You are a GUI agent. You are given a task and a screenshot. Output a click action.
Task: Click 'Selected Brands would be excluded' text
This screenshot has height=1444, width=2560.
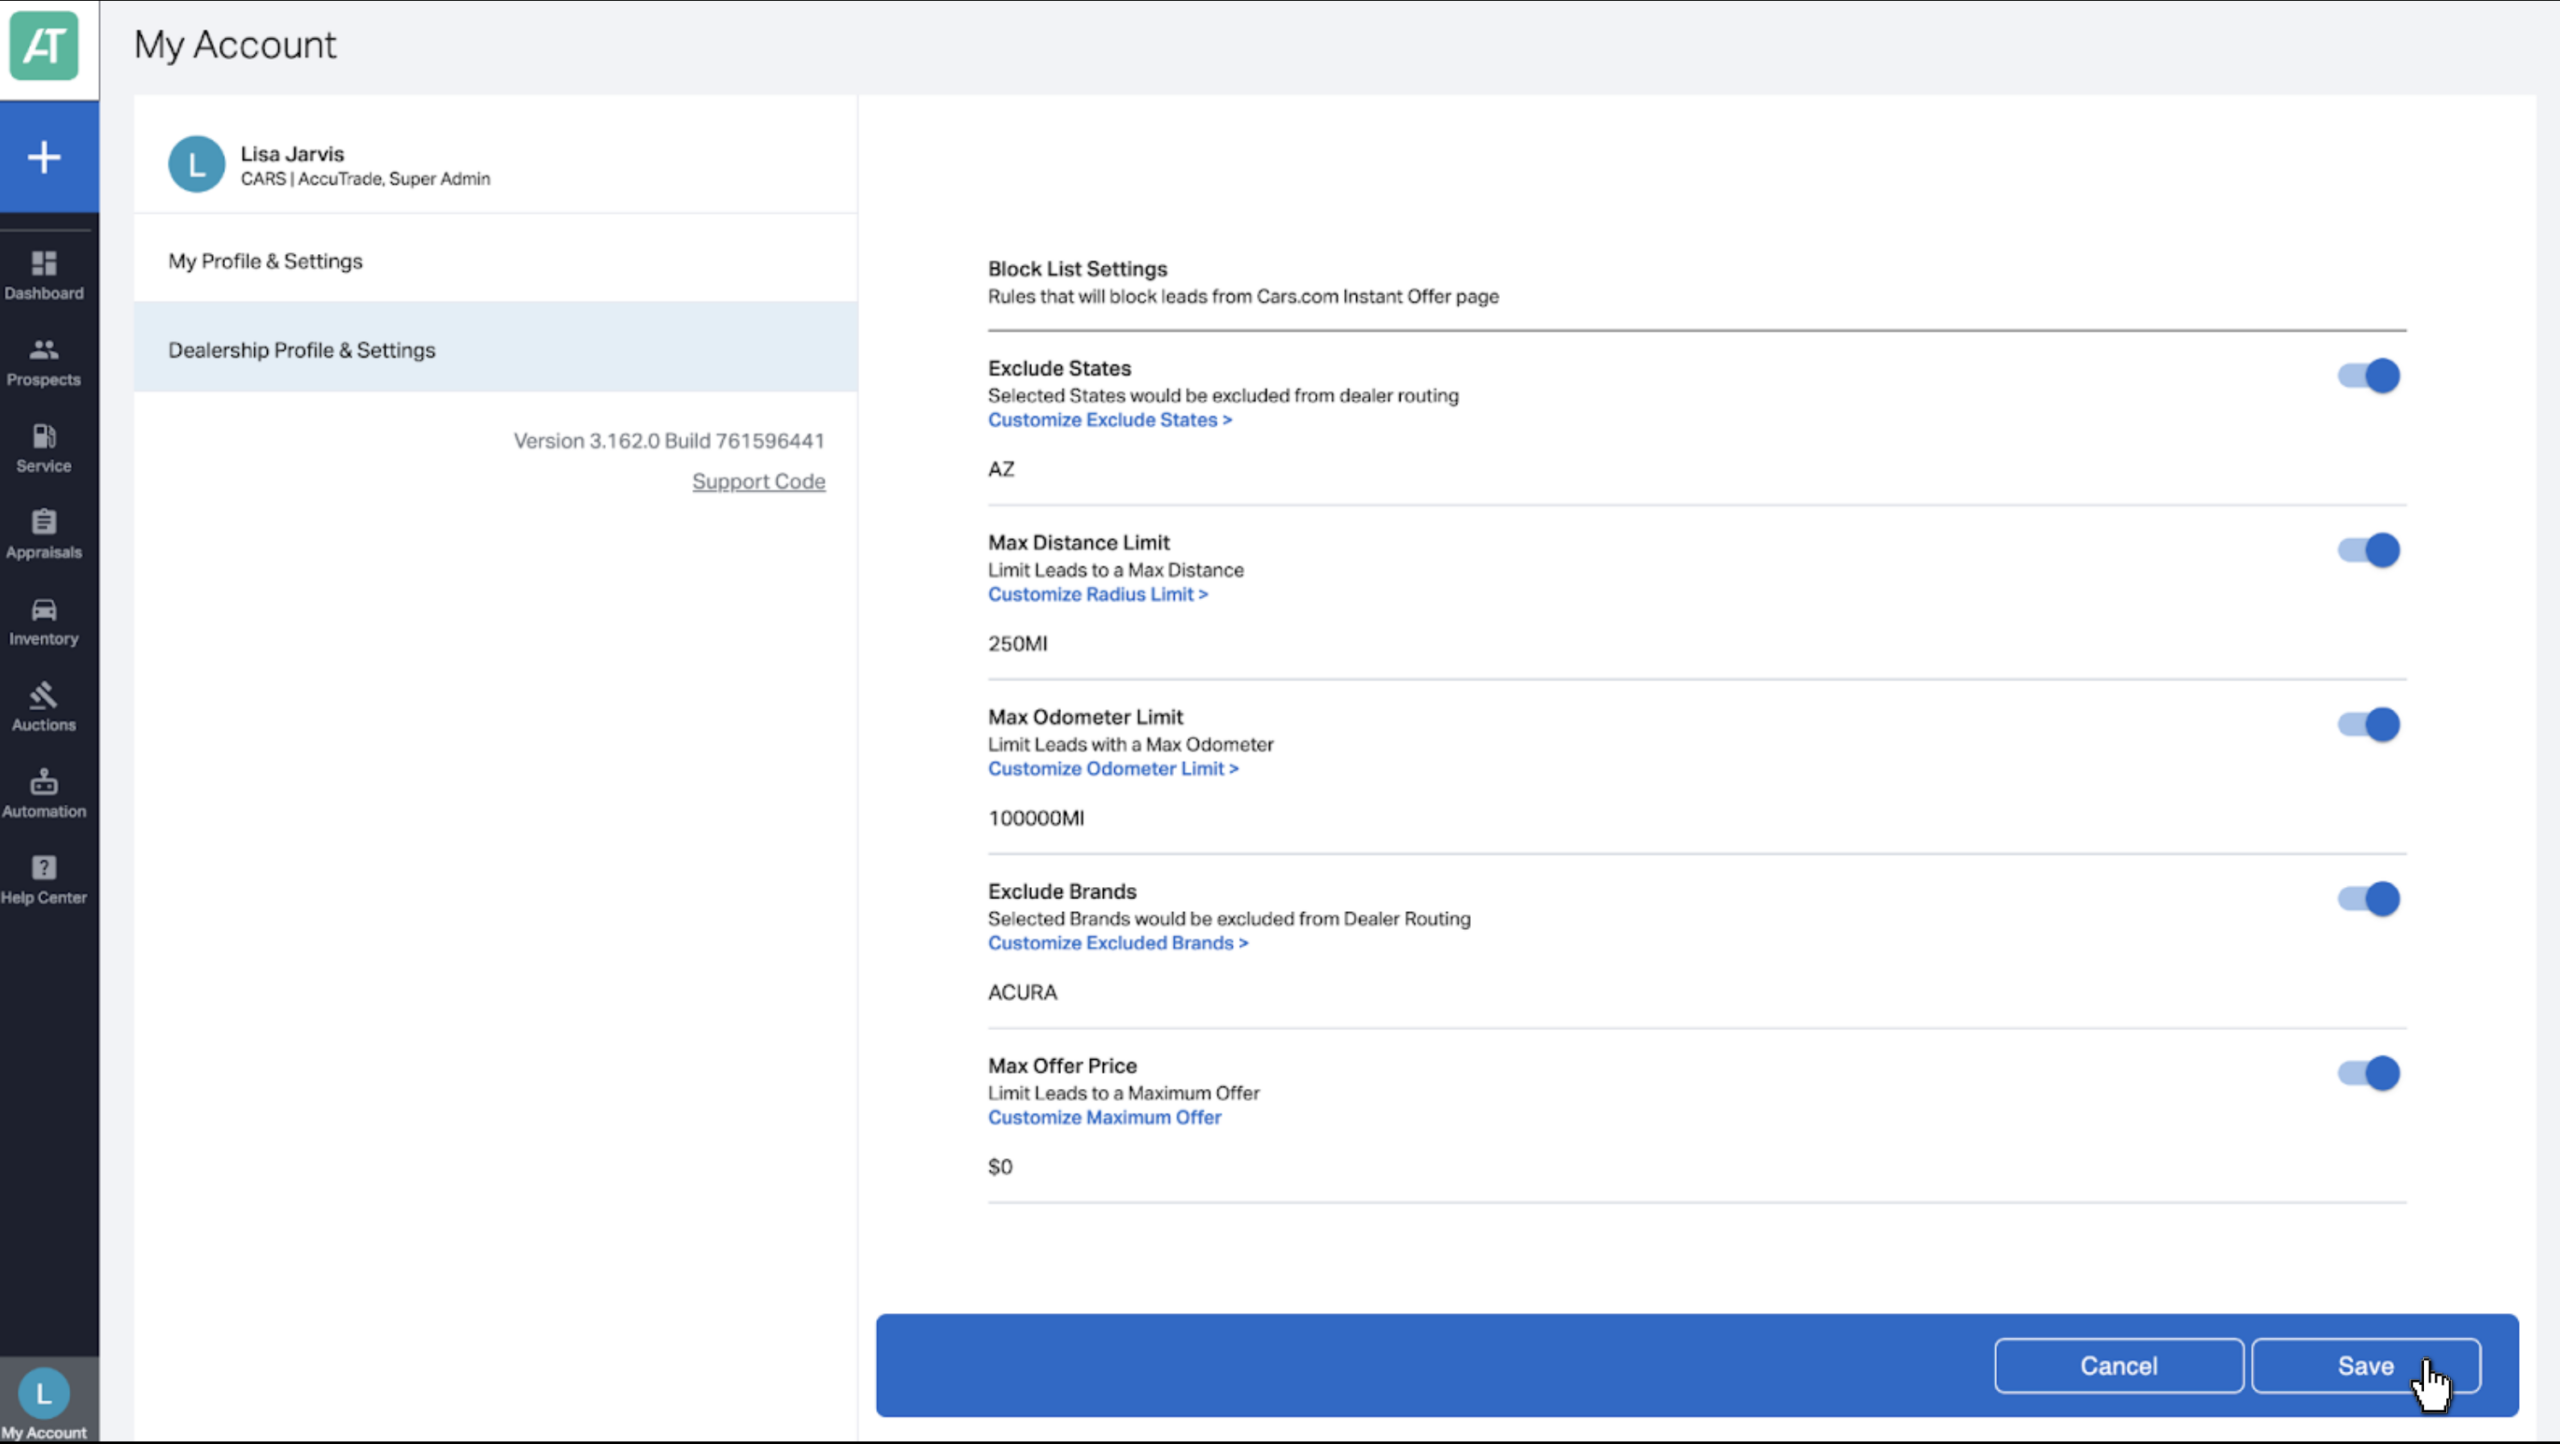pyautogui.click(x=1229, y=919)
